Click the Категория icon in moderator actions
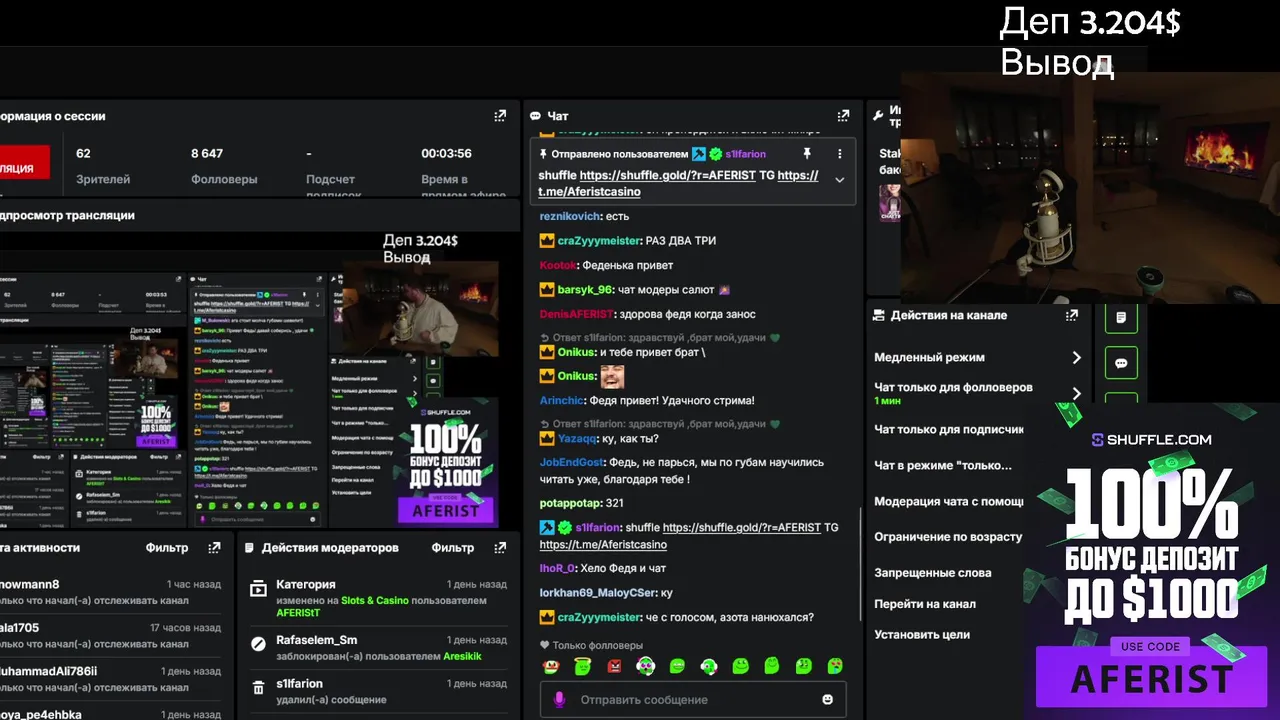 [x=258, y=587]
